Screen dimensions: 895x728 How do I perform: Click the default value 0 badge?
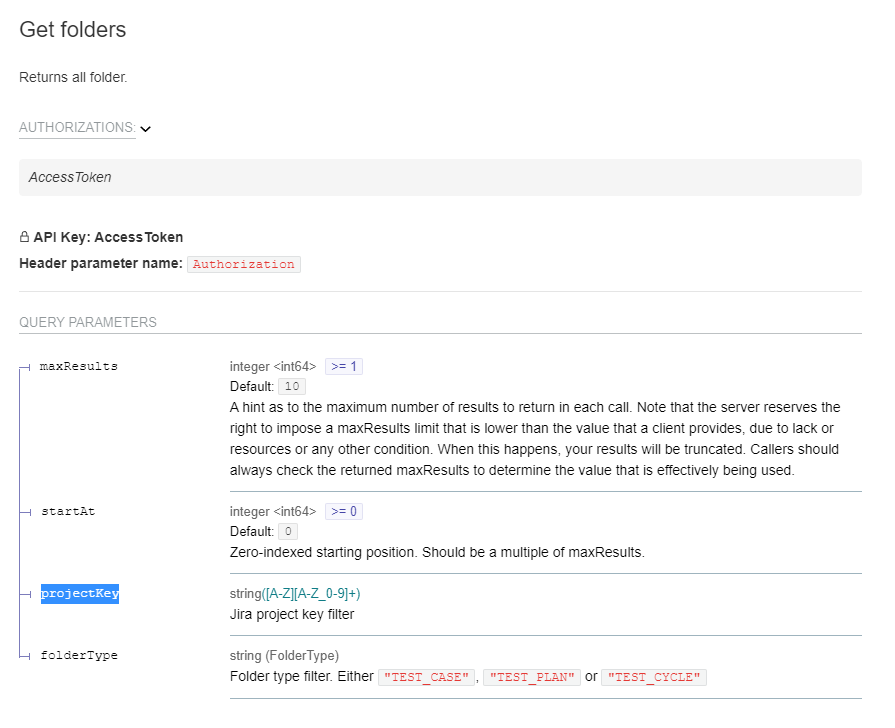click(288, 532)
